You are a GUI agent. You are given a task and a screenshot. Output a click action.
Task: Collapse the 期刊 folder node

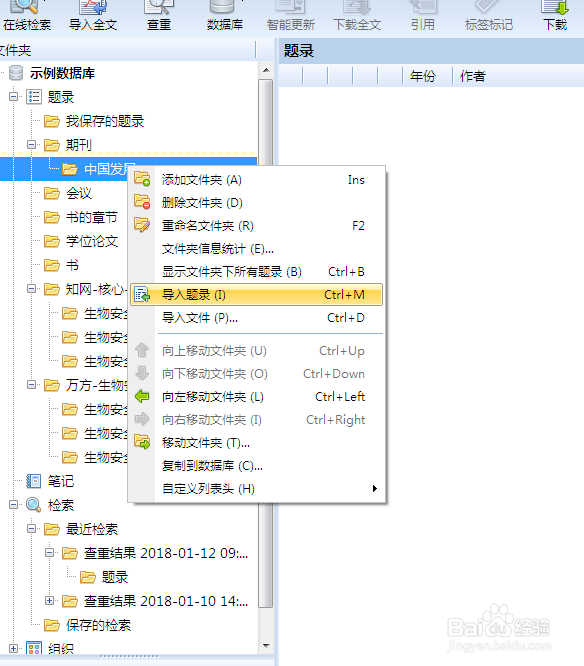click(31, 145)
